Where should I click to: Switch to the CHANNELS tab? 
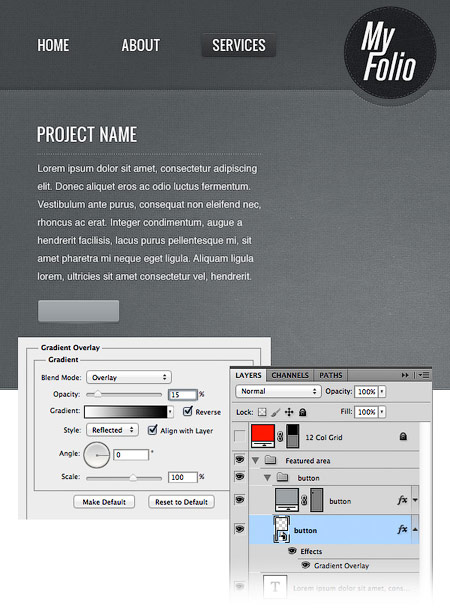[290, 375]
